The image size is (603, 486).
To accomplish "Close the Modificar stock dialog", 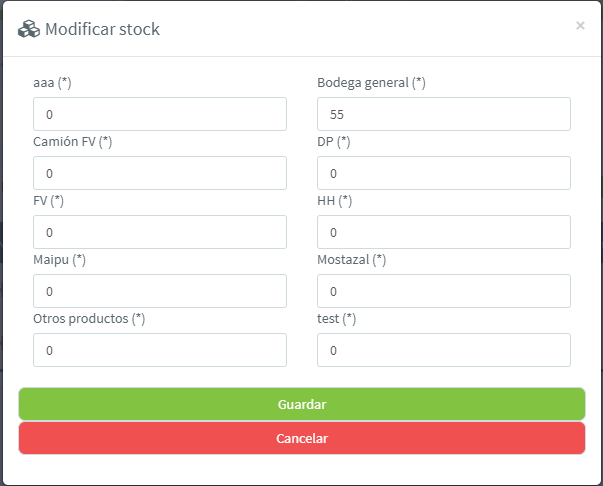I will (580, 25).
